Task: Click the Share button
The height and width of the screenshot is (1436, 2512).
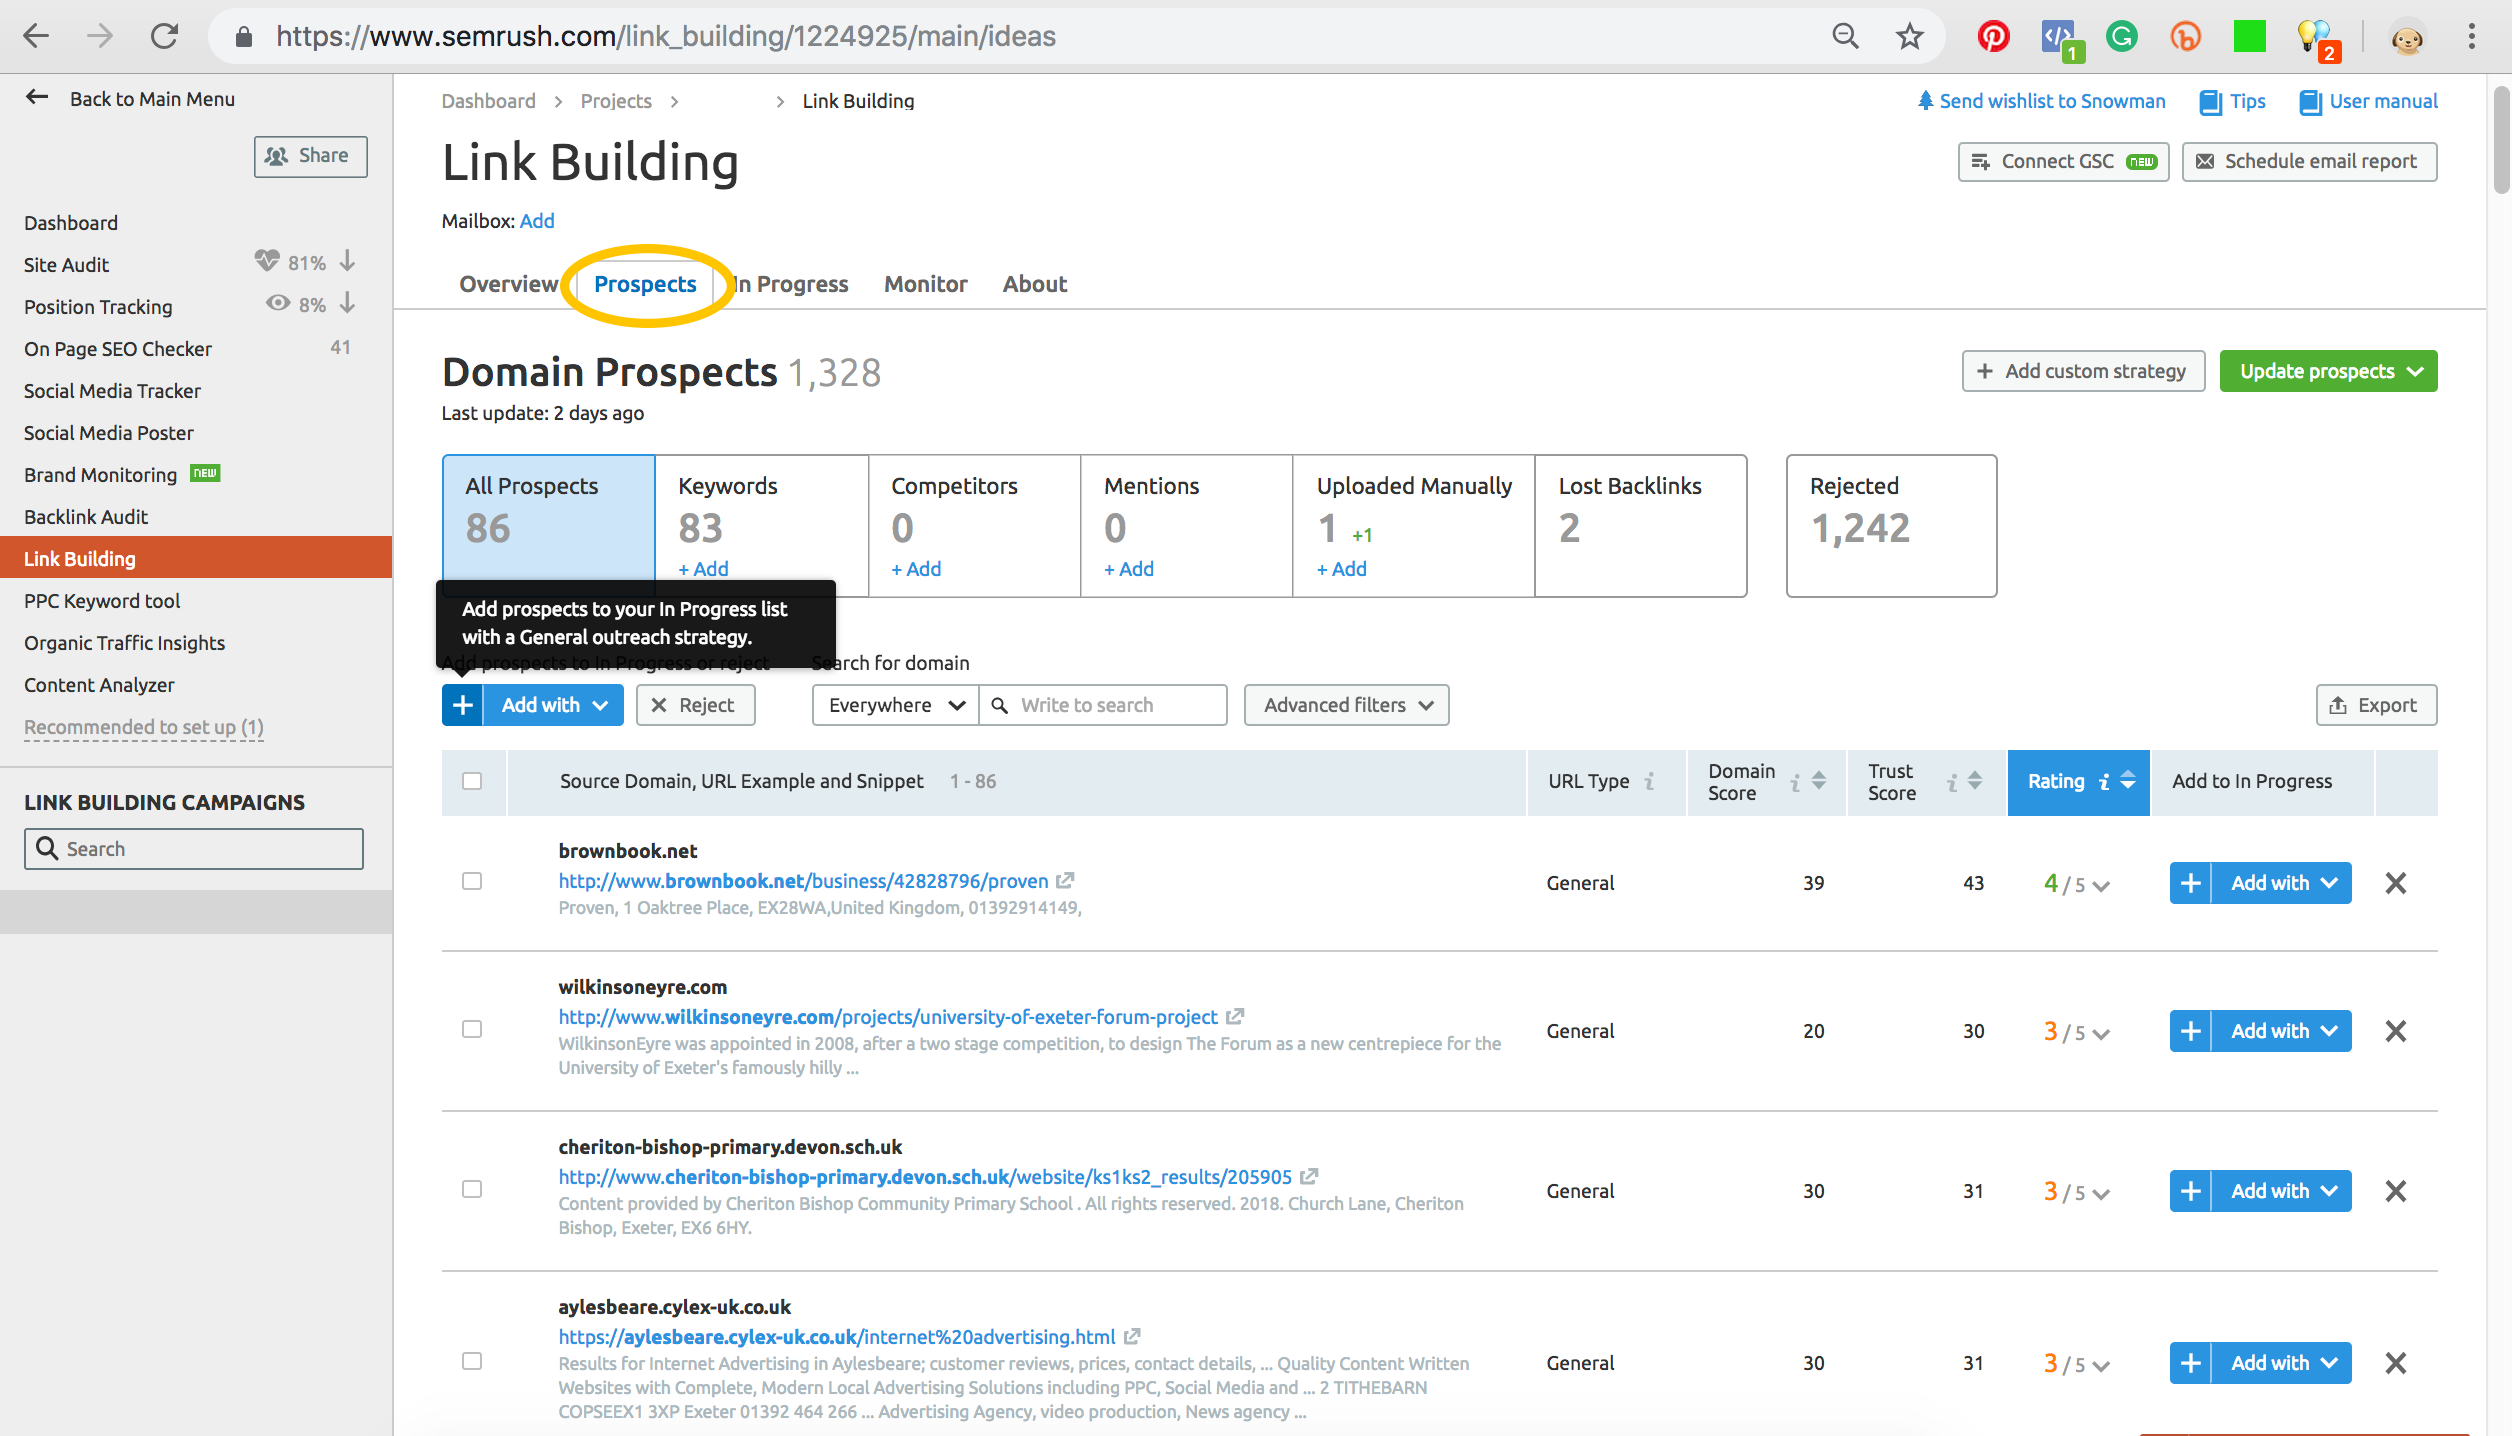Action: [310, 156]
